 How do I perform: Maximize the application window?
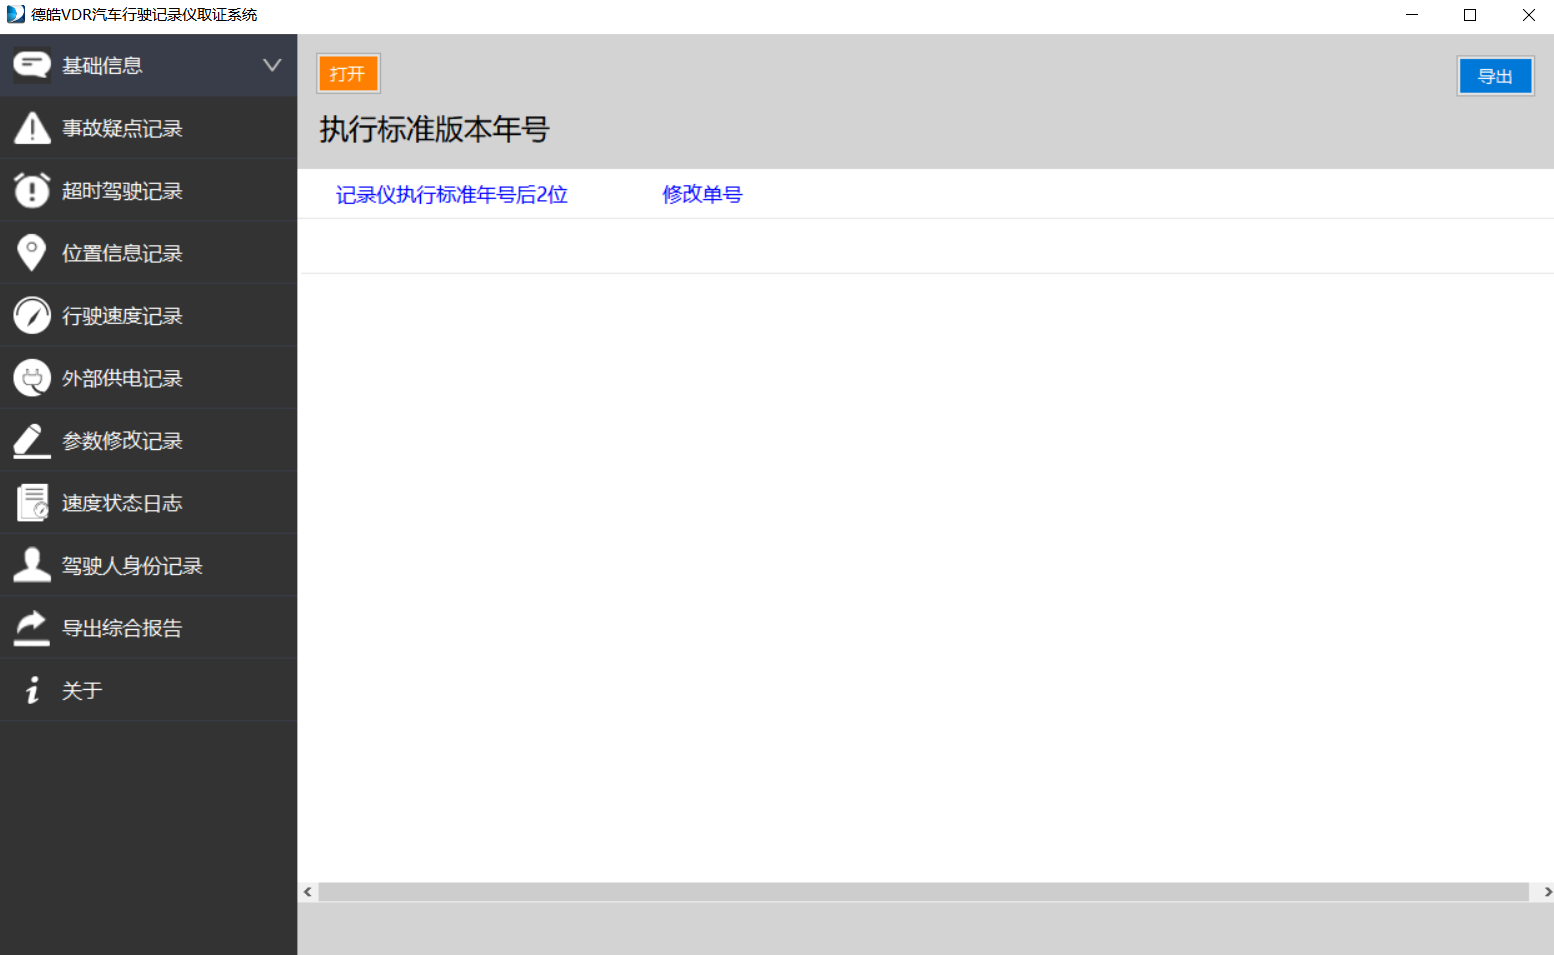(1470, 14)
